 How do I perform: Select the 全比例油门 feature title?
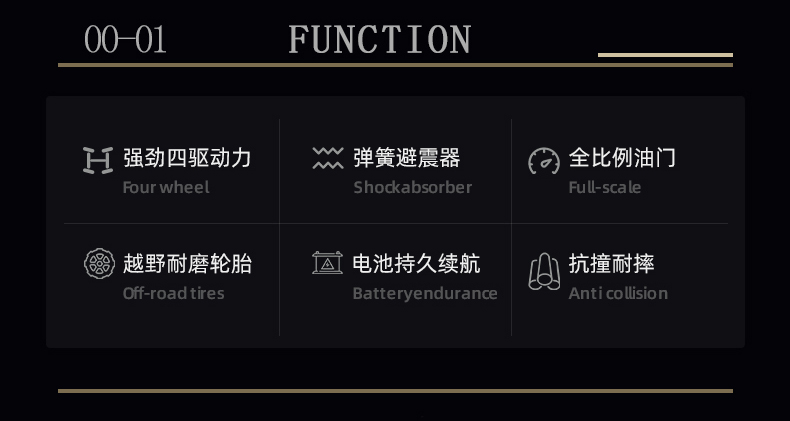(x=622, y=158)
